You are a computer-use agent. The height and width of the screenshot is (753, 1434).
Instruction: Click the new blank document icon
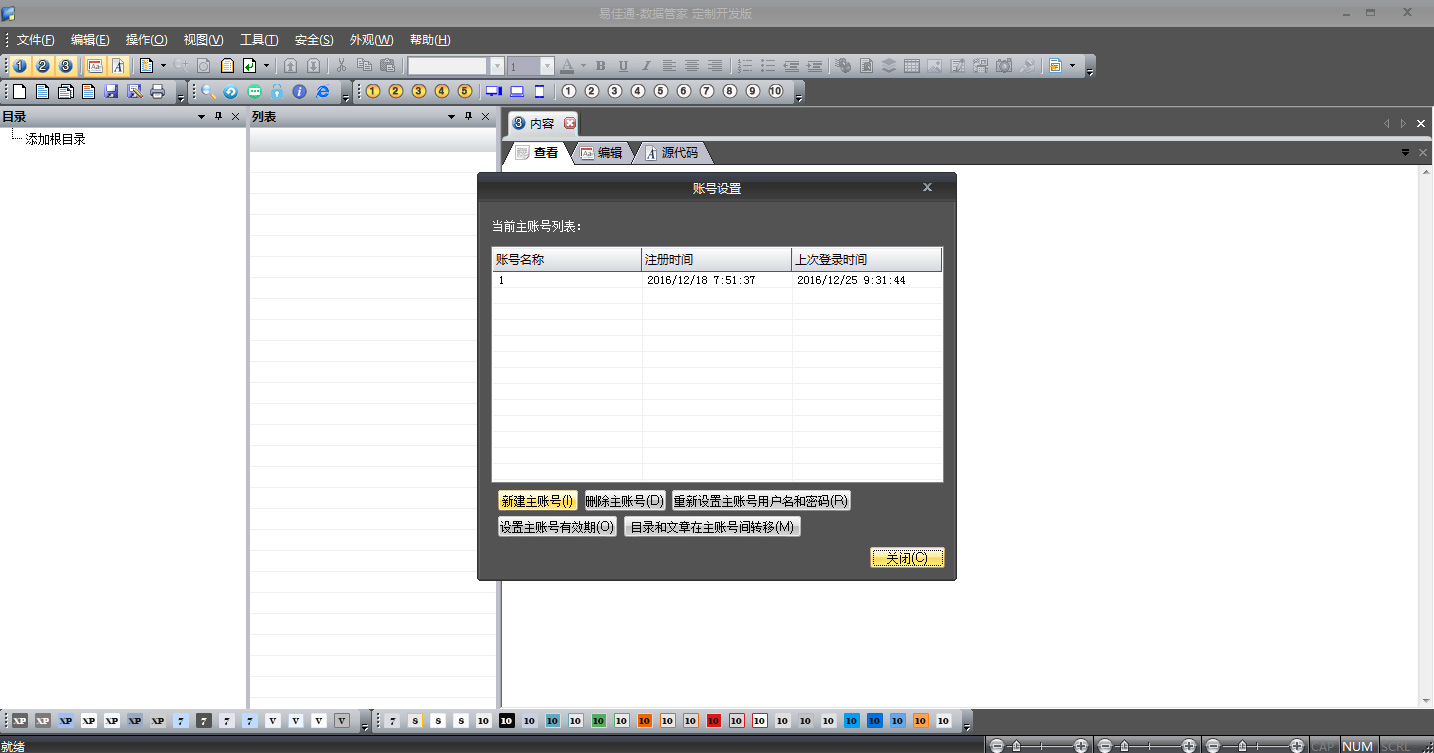click(x=19, y=92)
